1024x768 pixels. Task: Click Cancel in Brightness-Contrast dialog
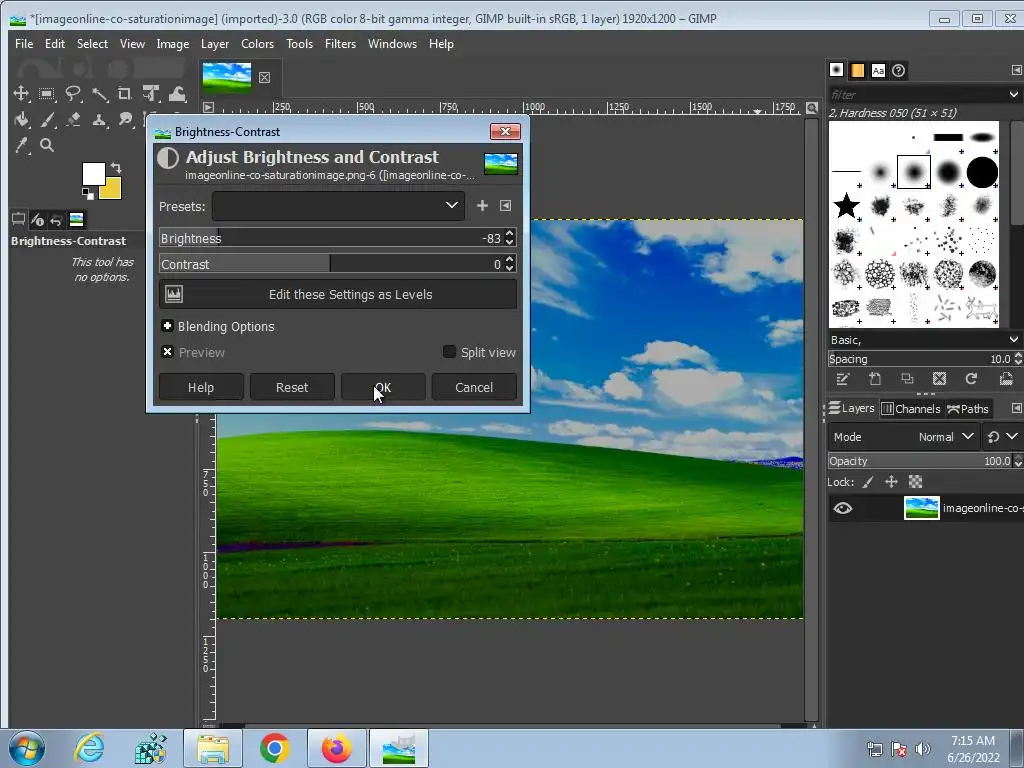coord(473,387)
